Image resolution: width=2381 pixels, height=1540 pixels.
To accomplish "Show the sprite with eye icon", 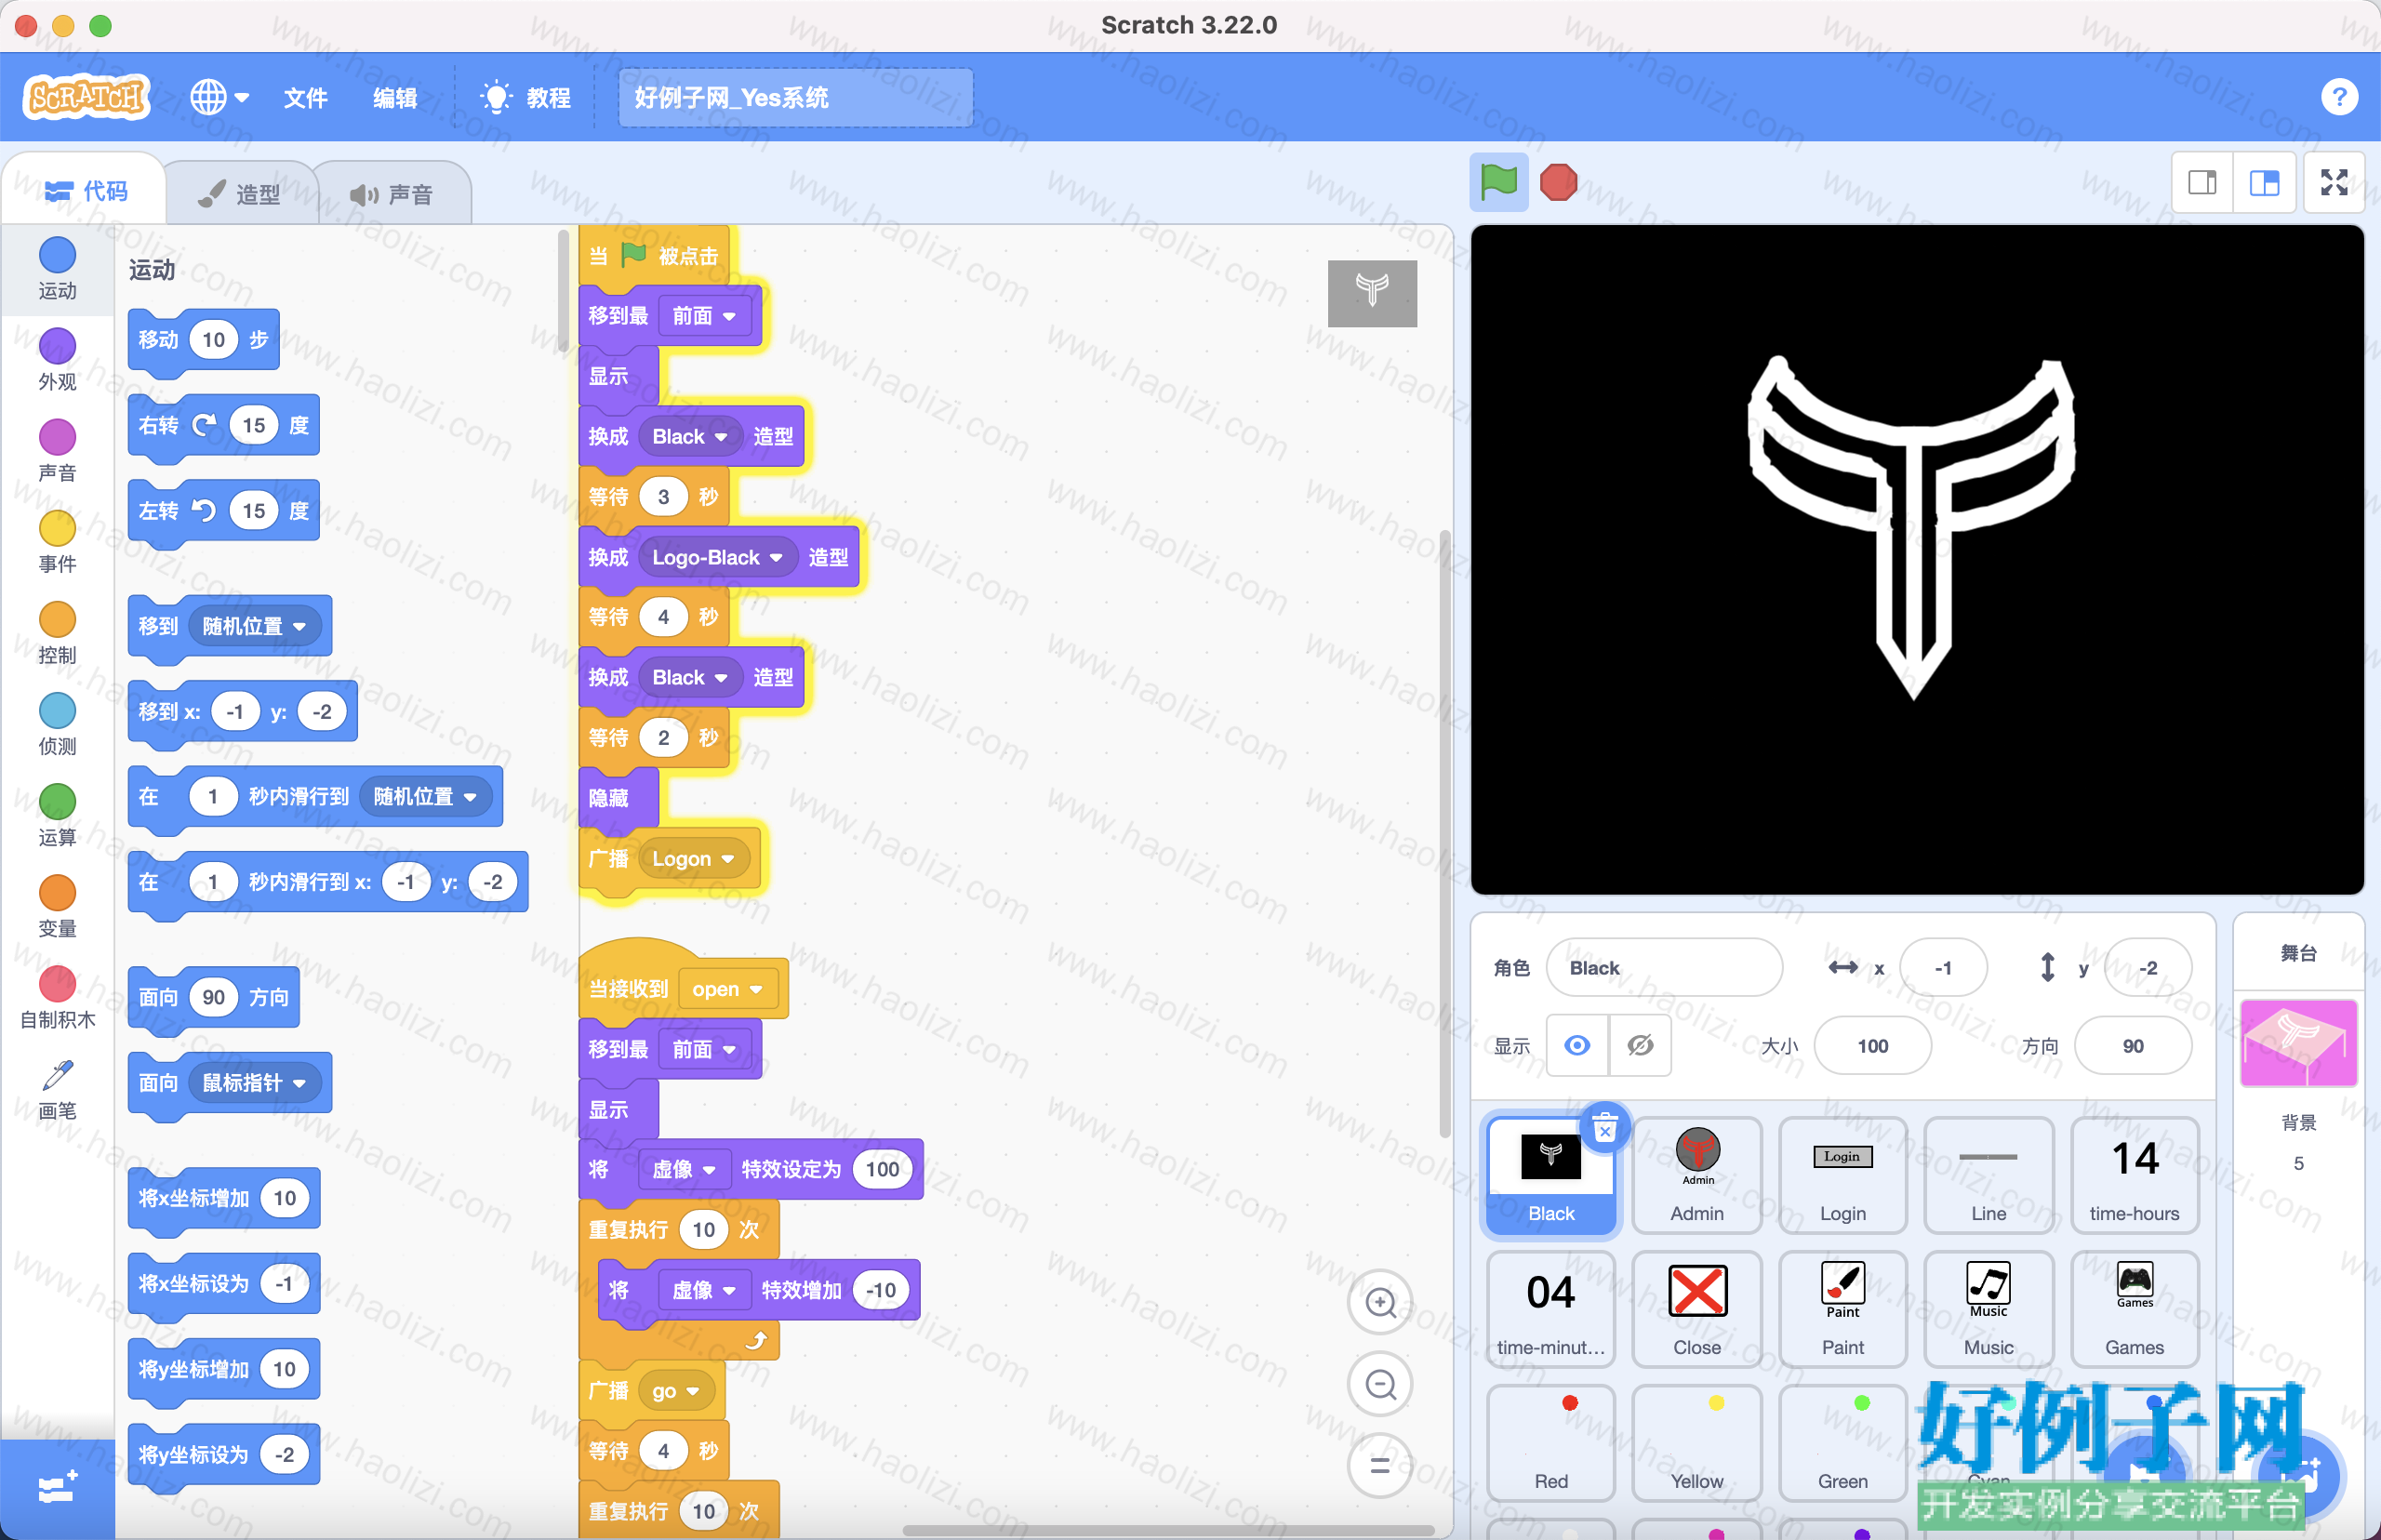I will click(1577, 1045).
